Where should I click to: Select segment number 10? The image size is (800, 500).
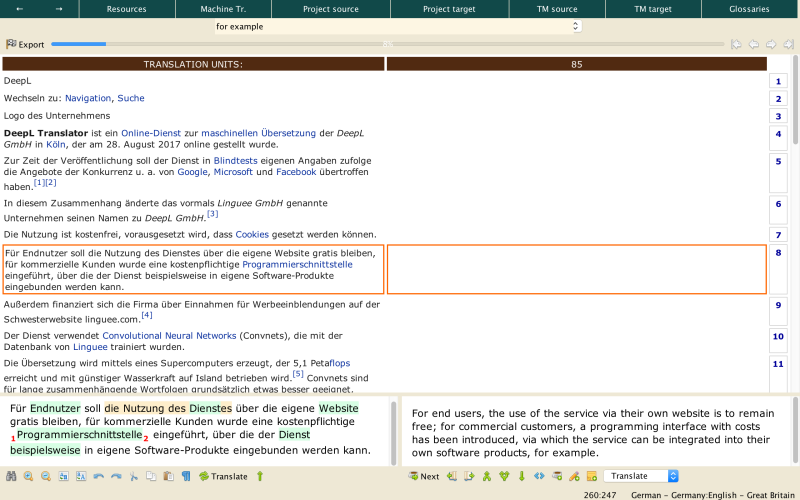point(778,340)
